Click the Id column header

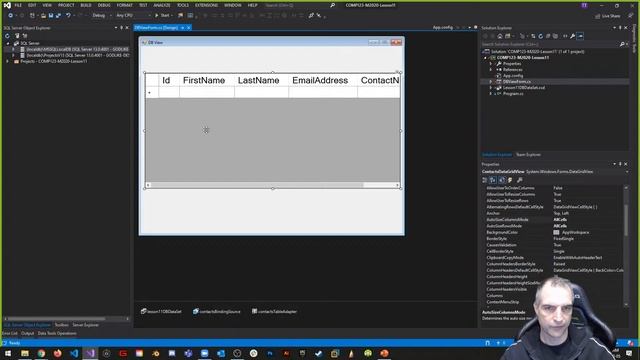tap(169, 80)
